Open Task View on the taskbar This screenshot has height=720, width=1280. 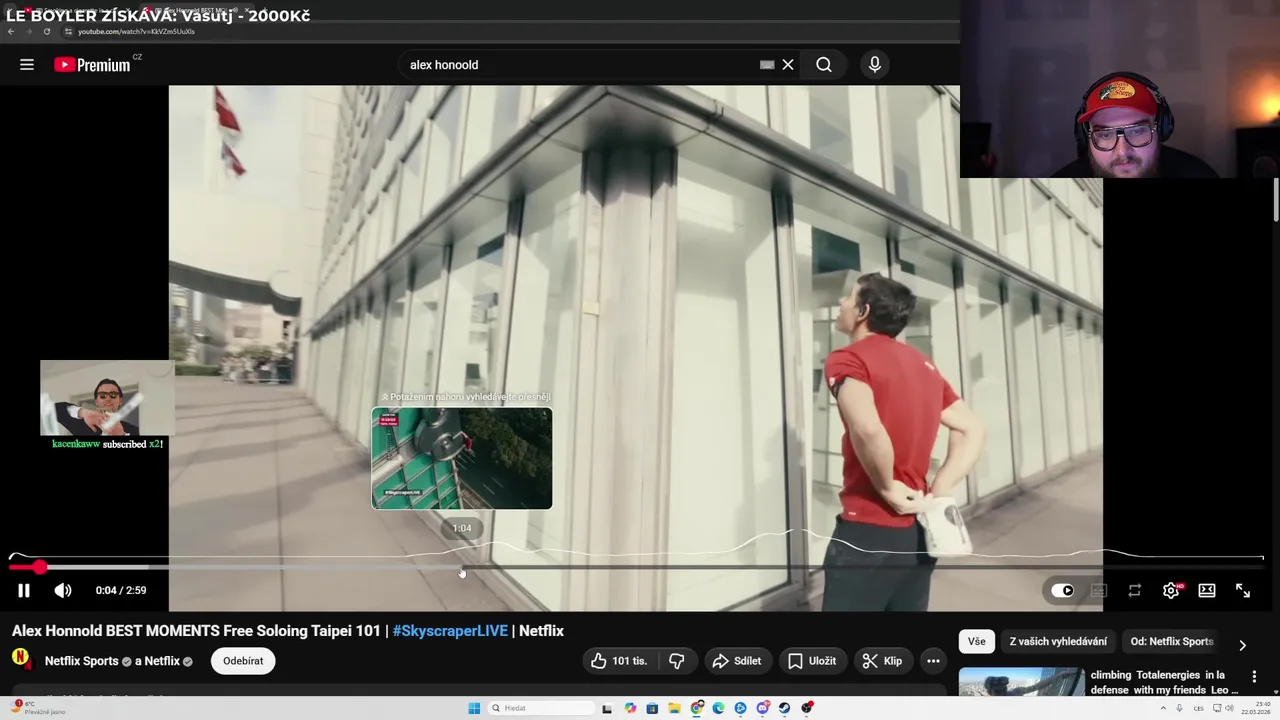[x=607, y=708]
